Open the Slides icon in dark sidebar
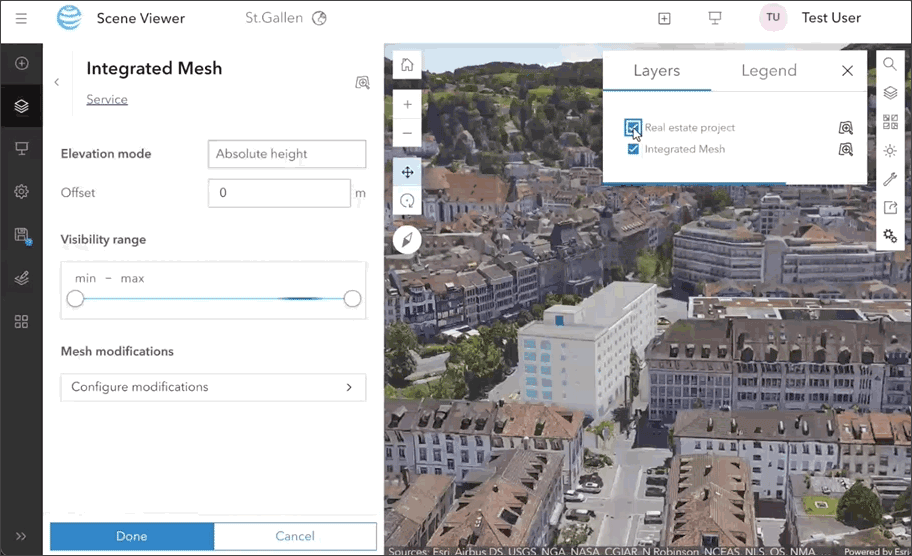This screenshot has height=556, width=912. 22,148
